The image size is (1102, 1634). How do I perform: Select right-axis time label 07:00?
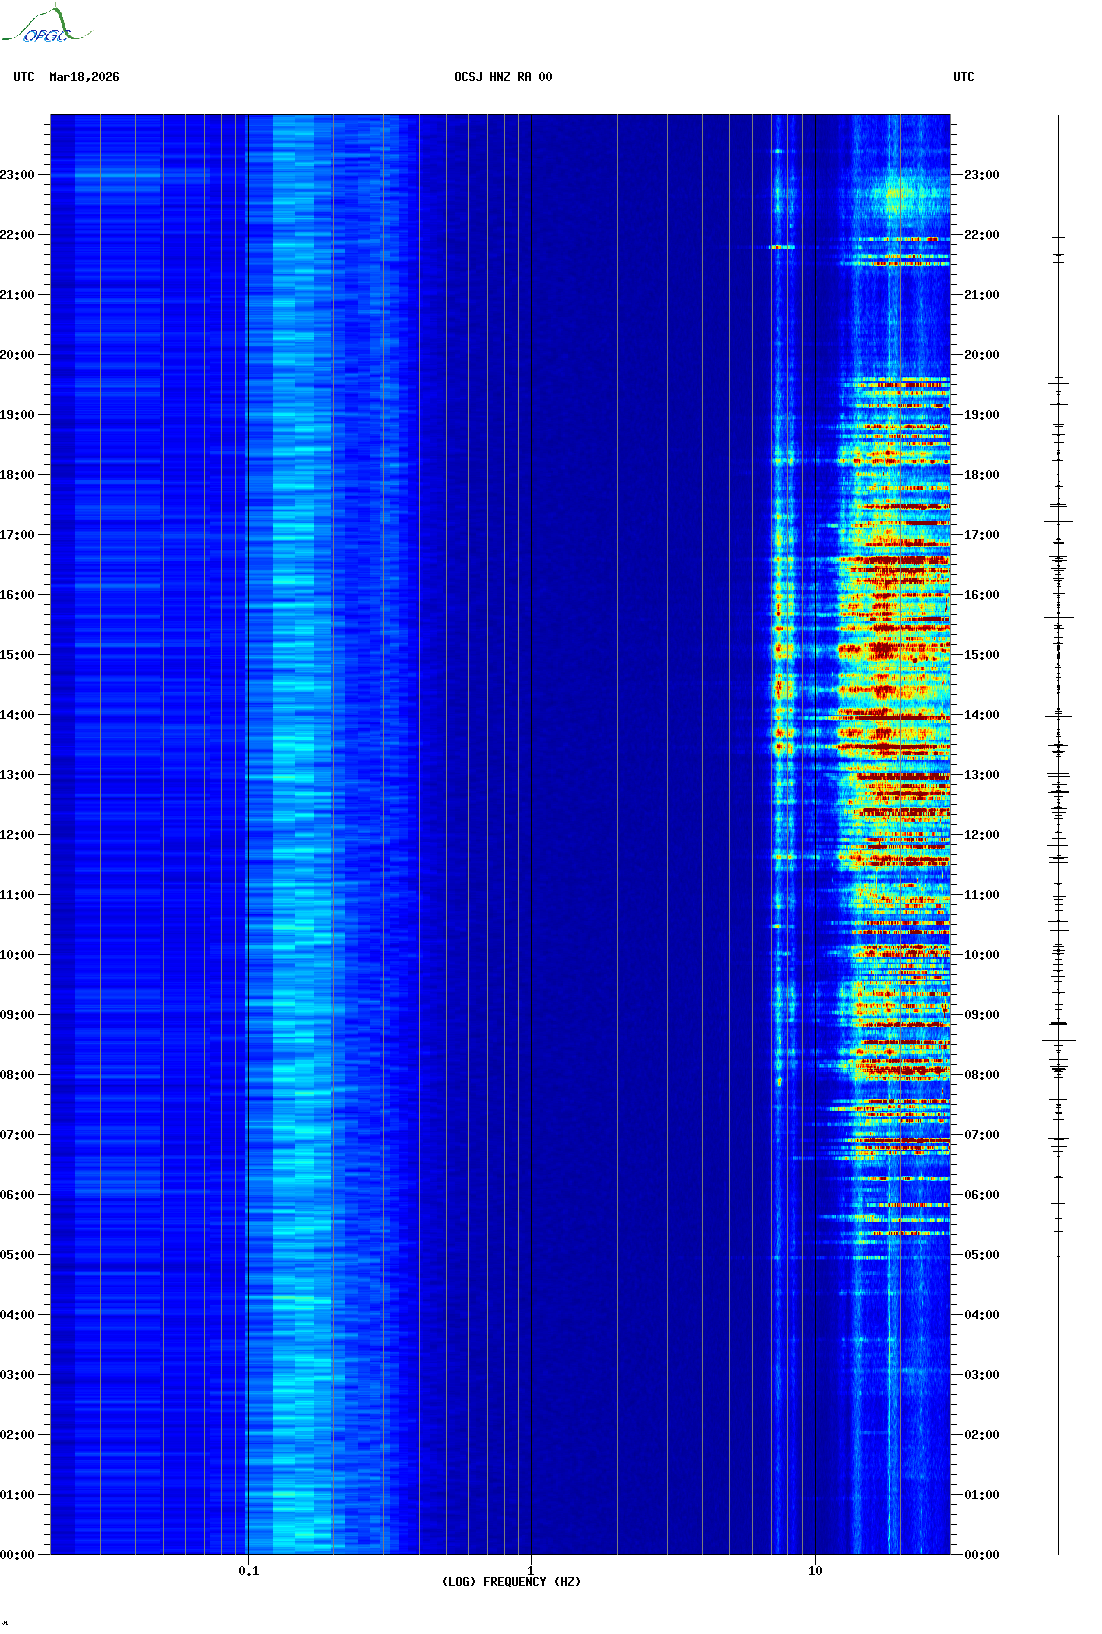(x=982, y=1135)
